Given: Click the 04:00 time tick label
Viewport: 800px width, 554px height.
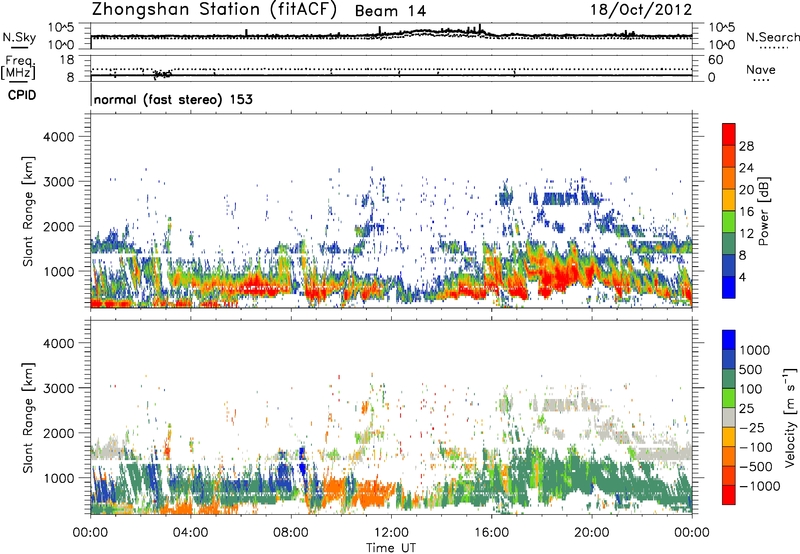Looking at the screenshot, I should click(190, 533).
